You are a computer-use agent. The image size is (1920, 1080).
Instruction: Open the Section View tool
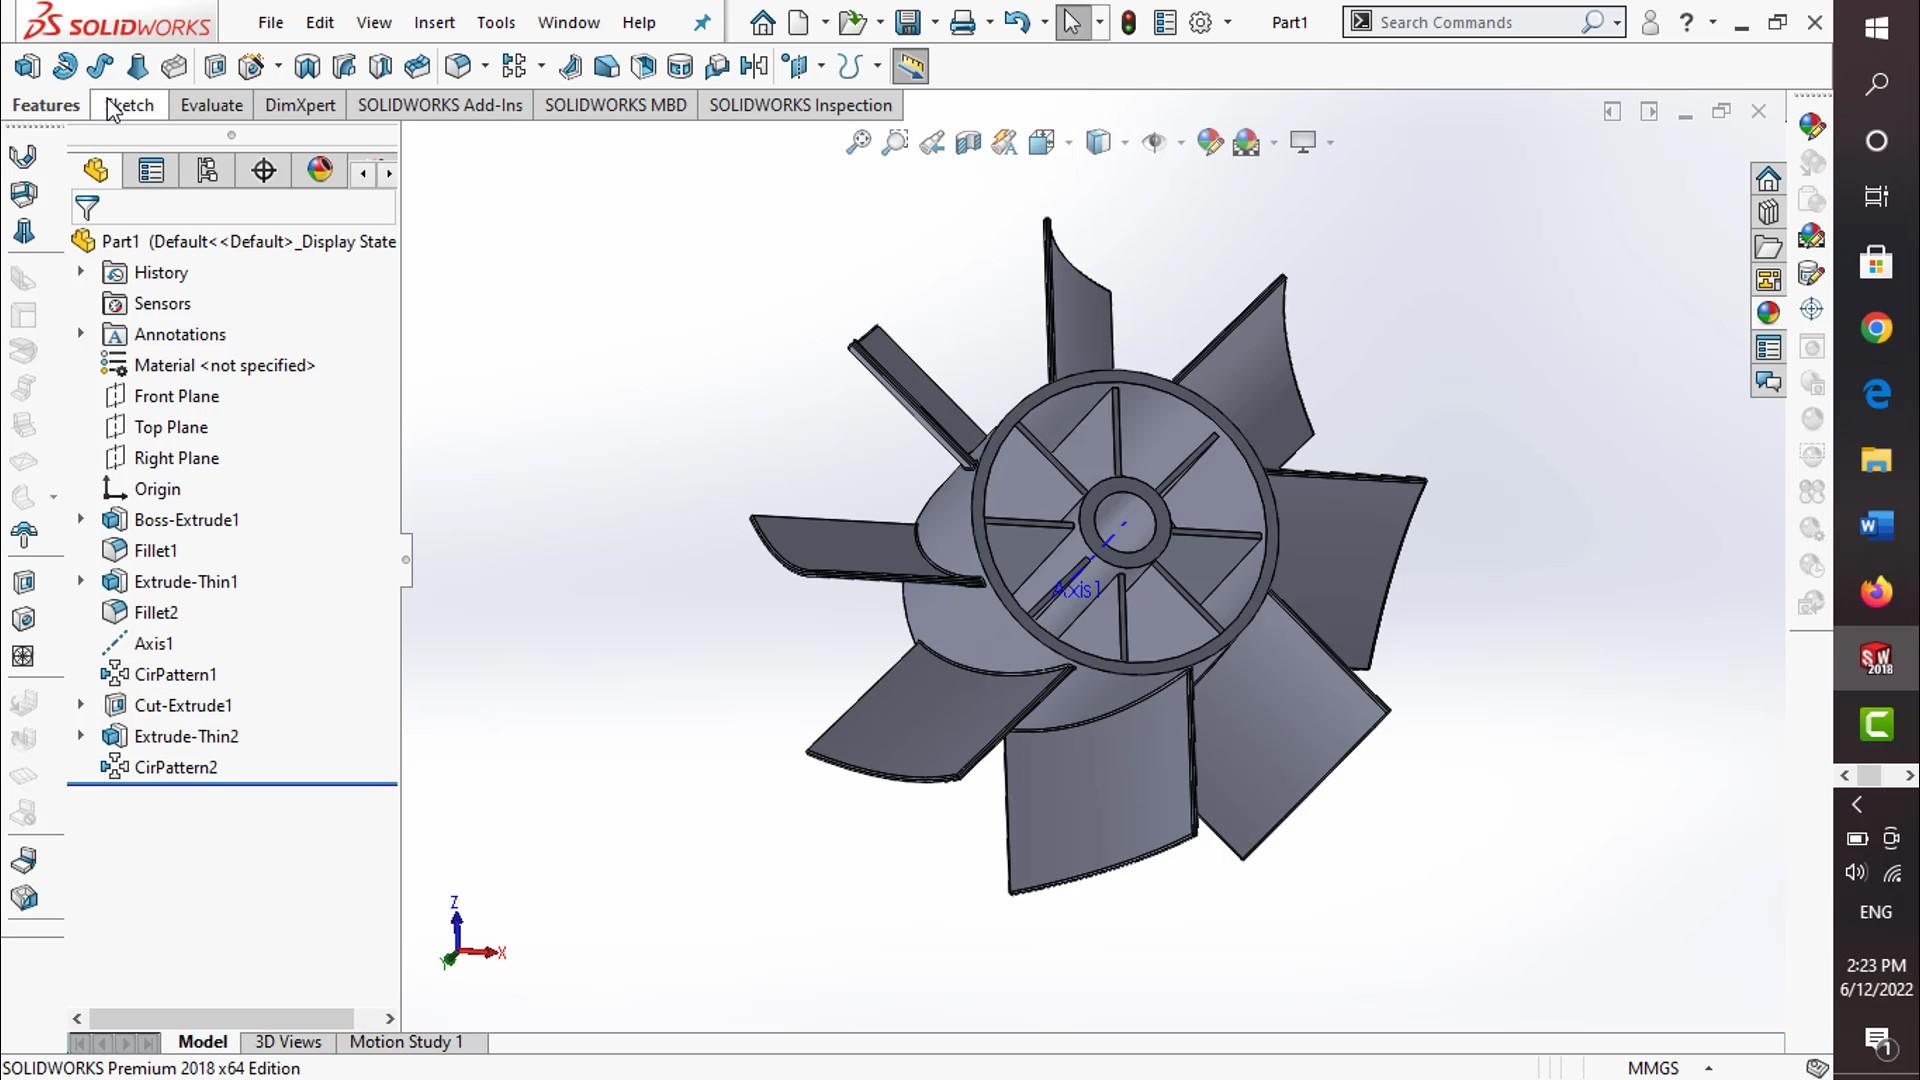pos(968,142)
